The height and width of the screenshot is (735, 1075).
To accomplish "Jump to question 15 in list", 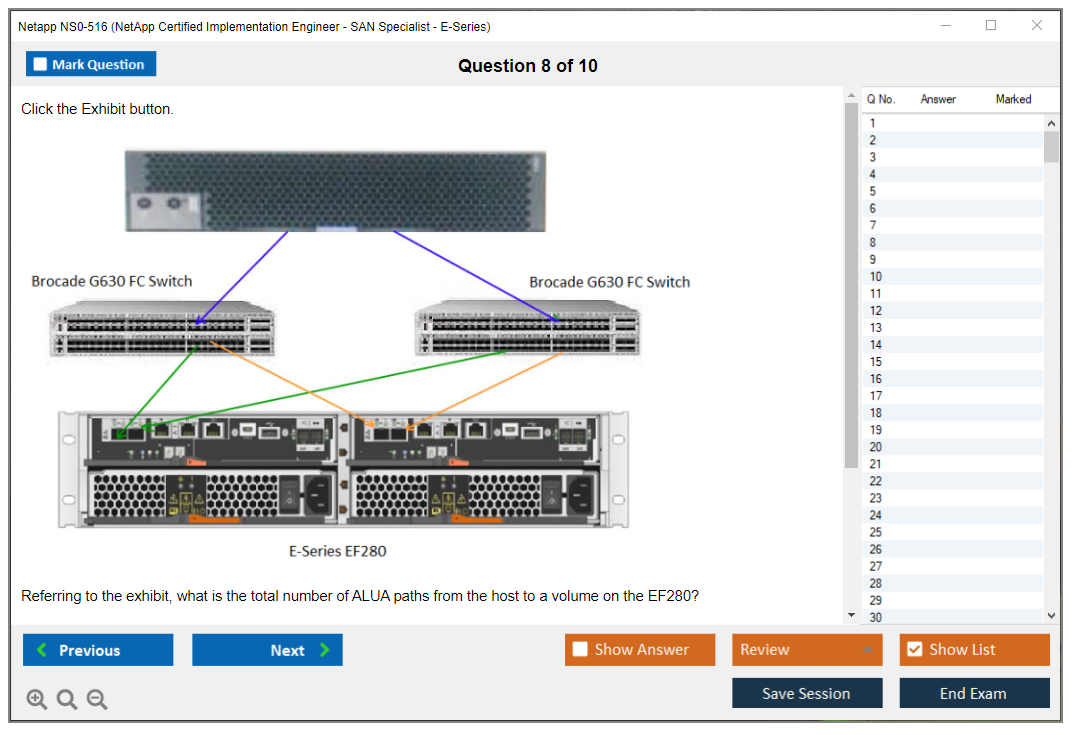I will click(x=875, y=362).
